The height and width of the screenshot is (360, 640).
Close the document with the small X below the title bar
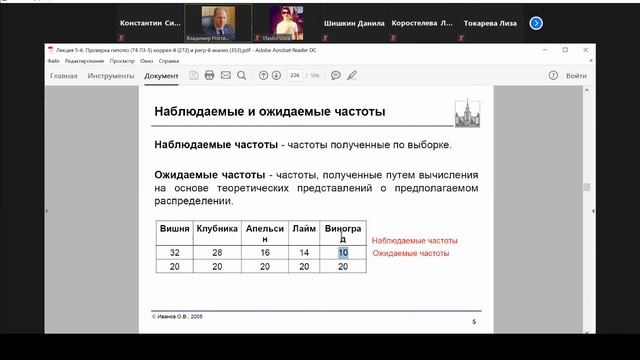[x=591, y=61]
